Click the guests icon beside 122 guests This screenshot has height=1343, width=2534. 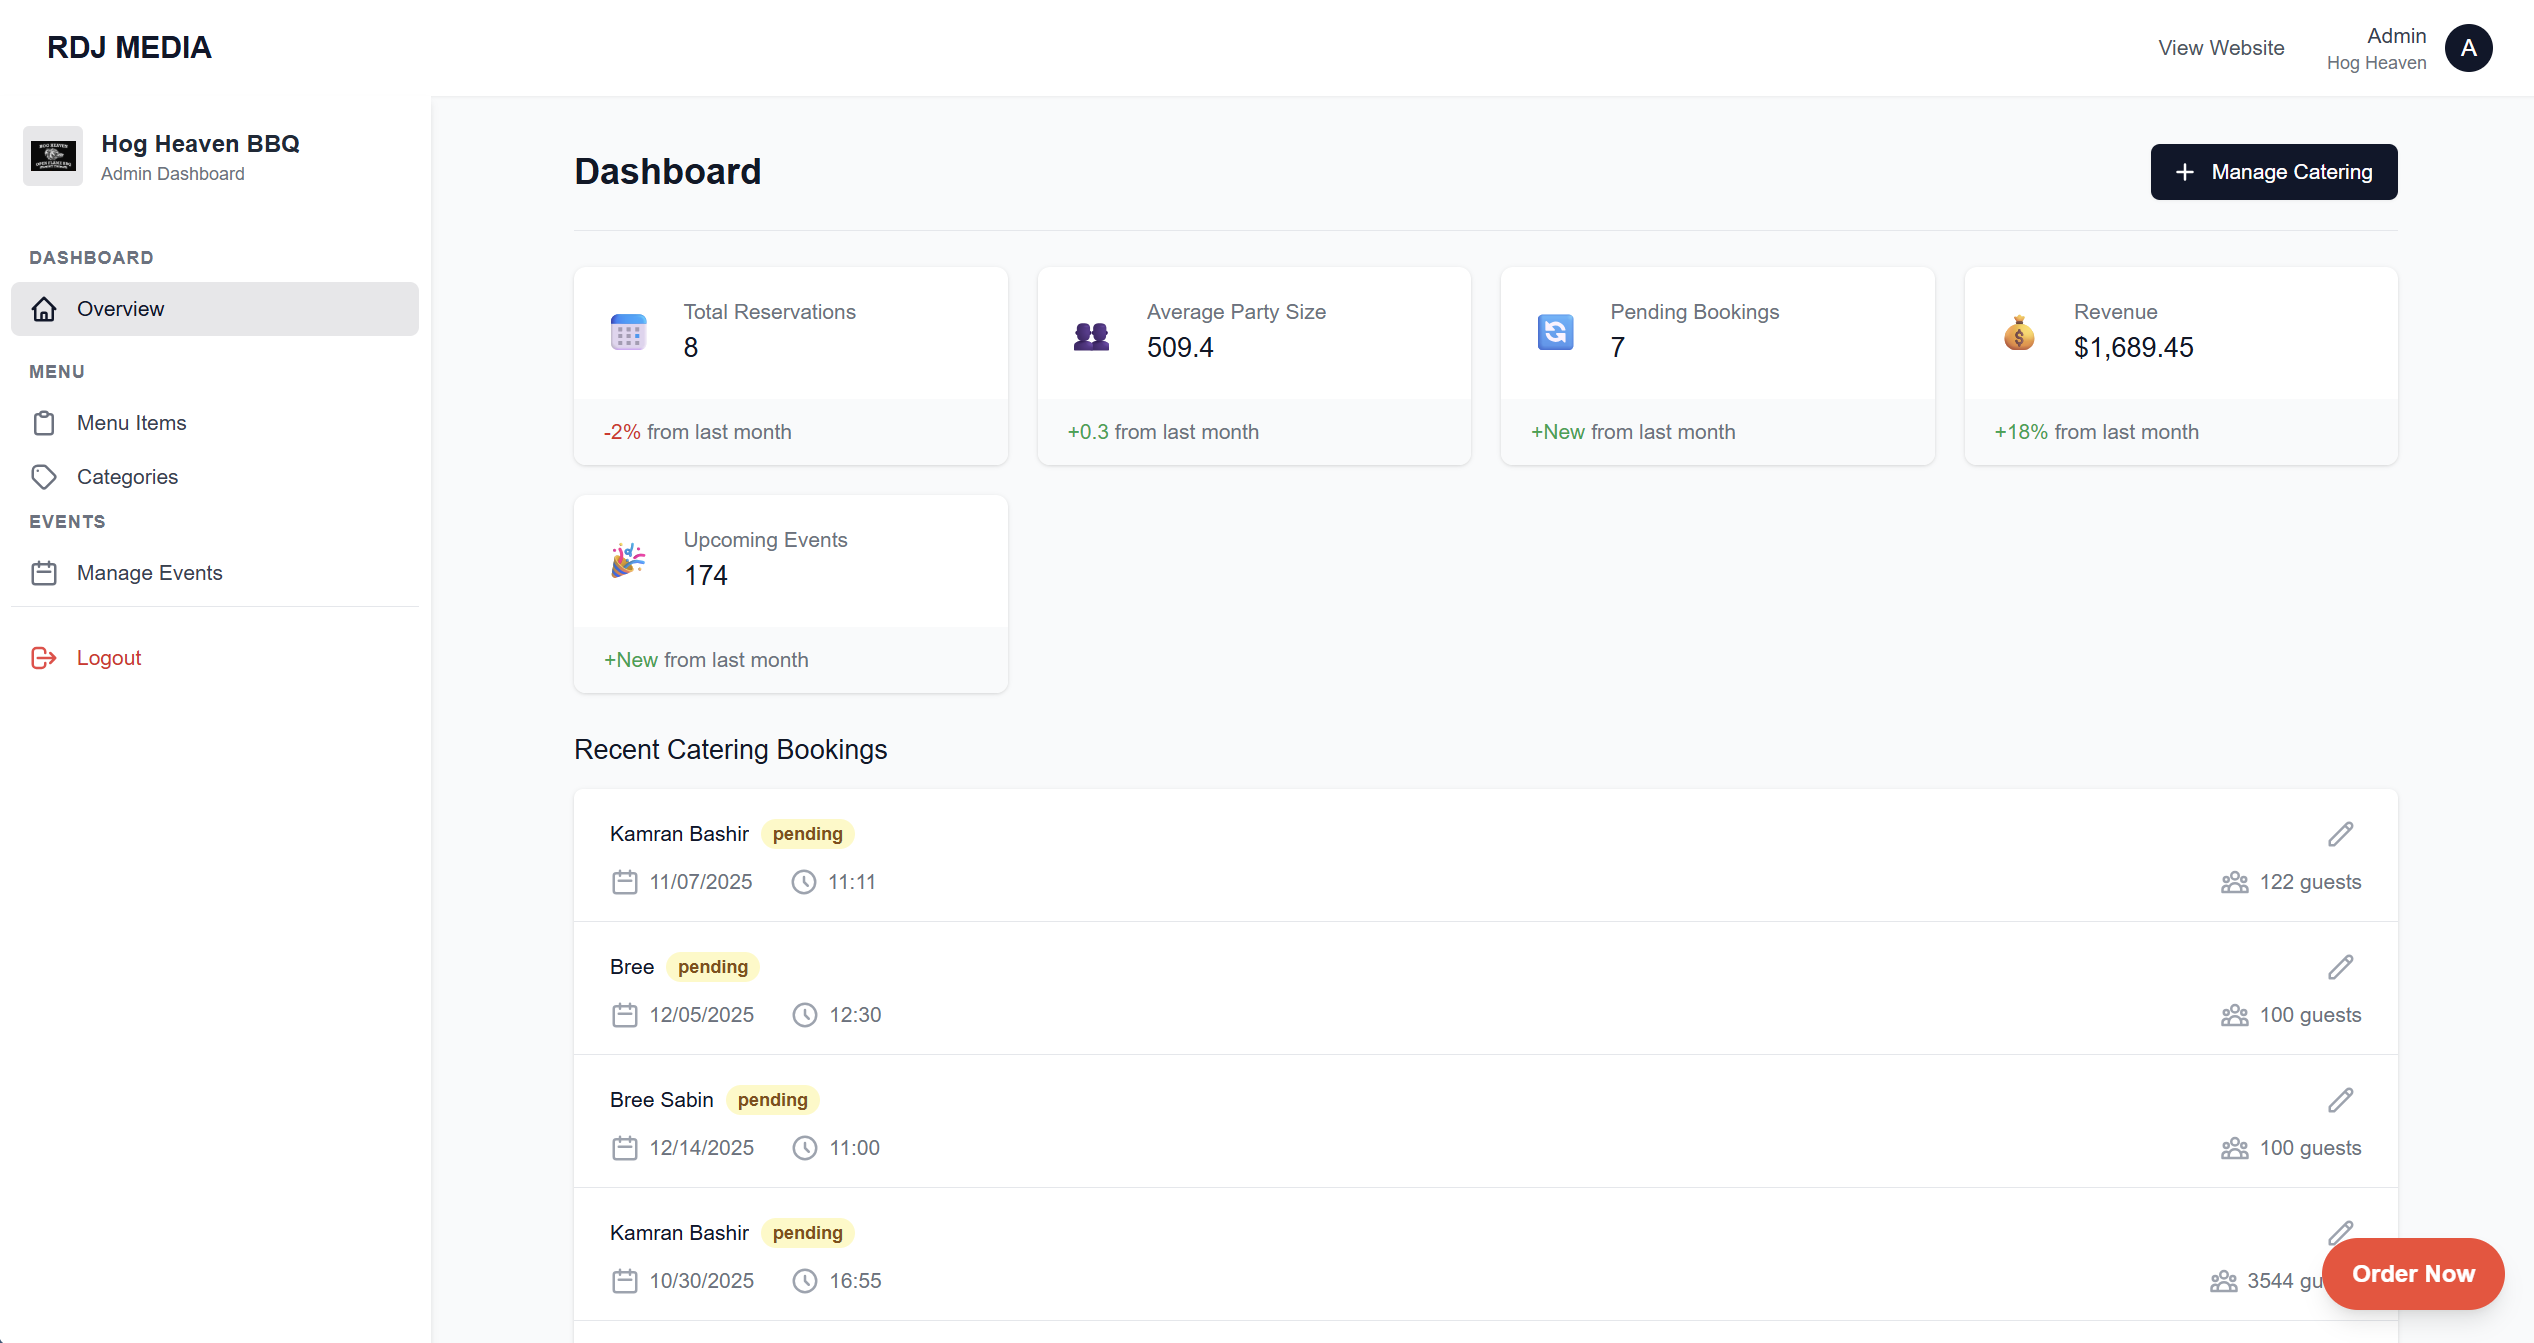[2234, 882]
